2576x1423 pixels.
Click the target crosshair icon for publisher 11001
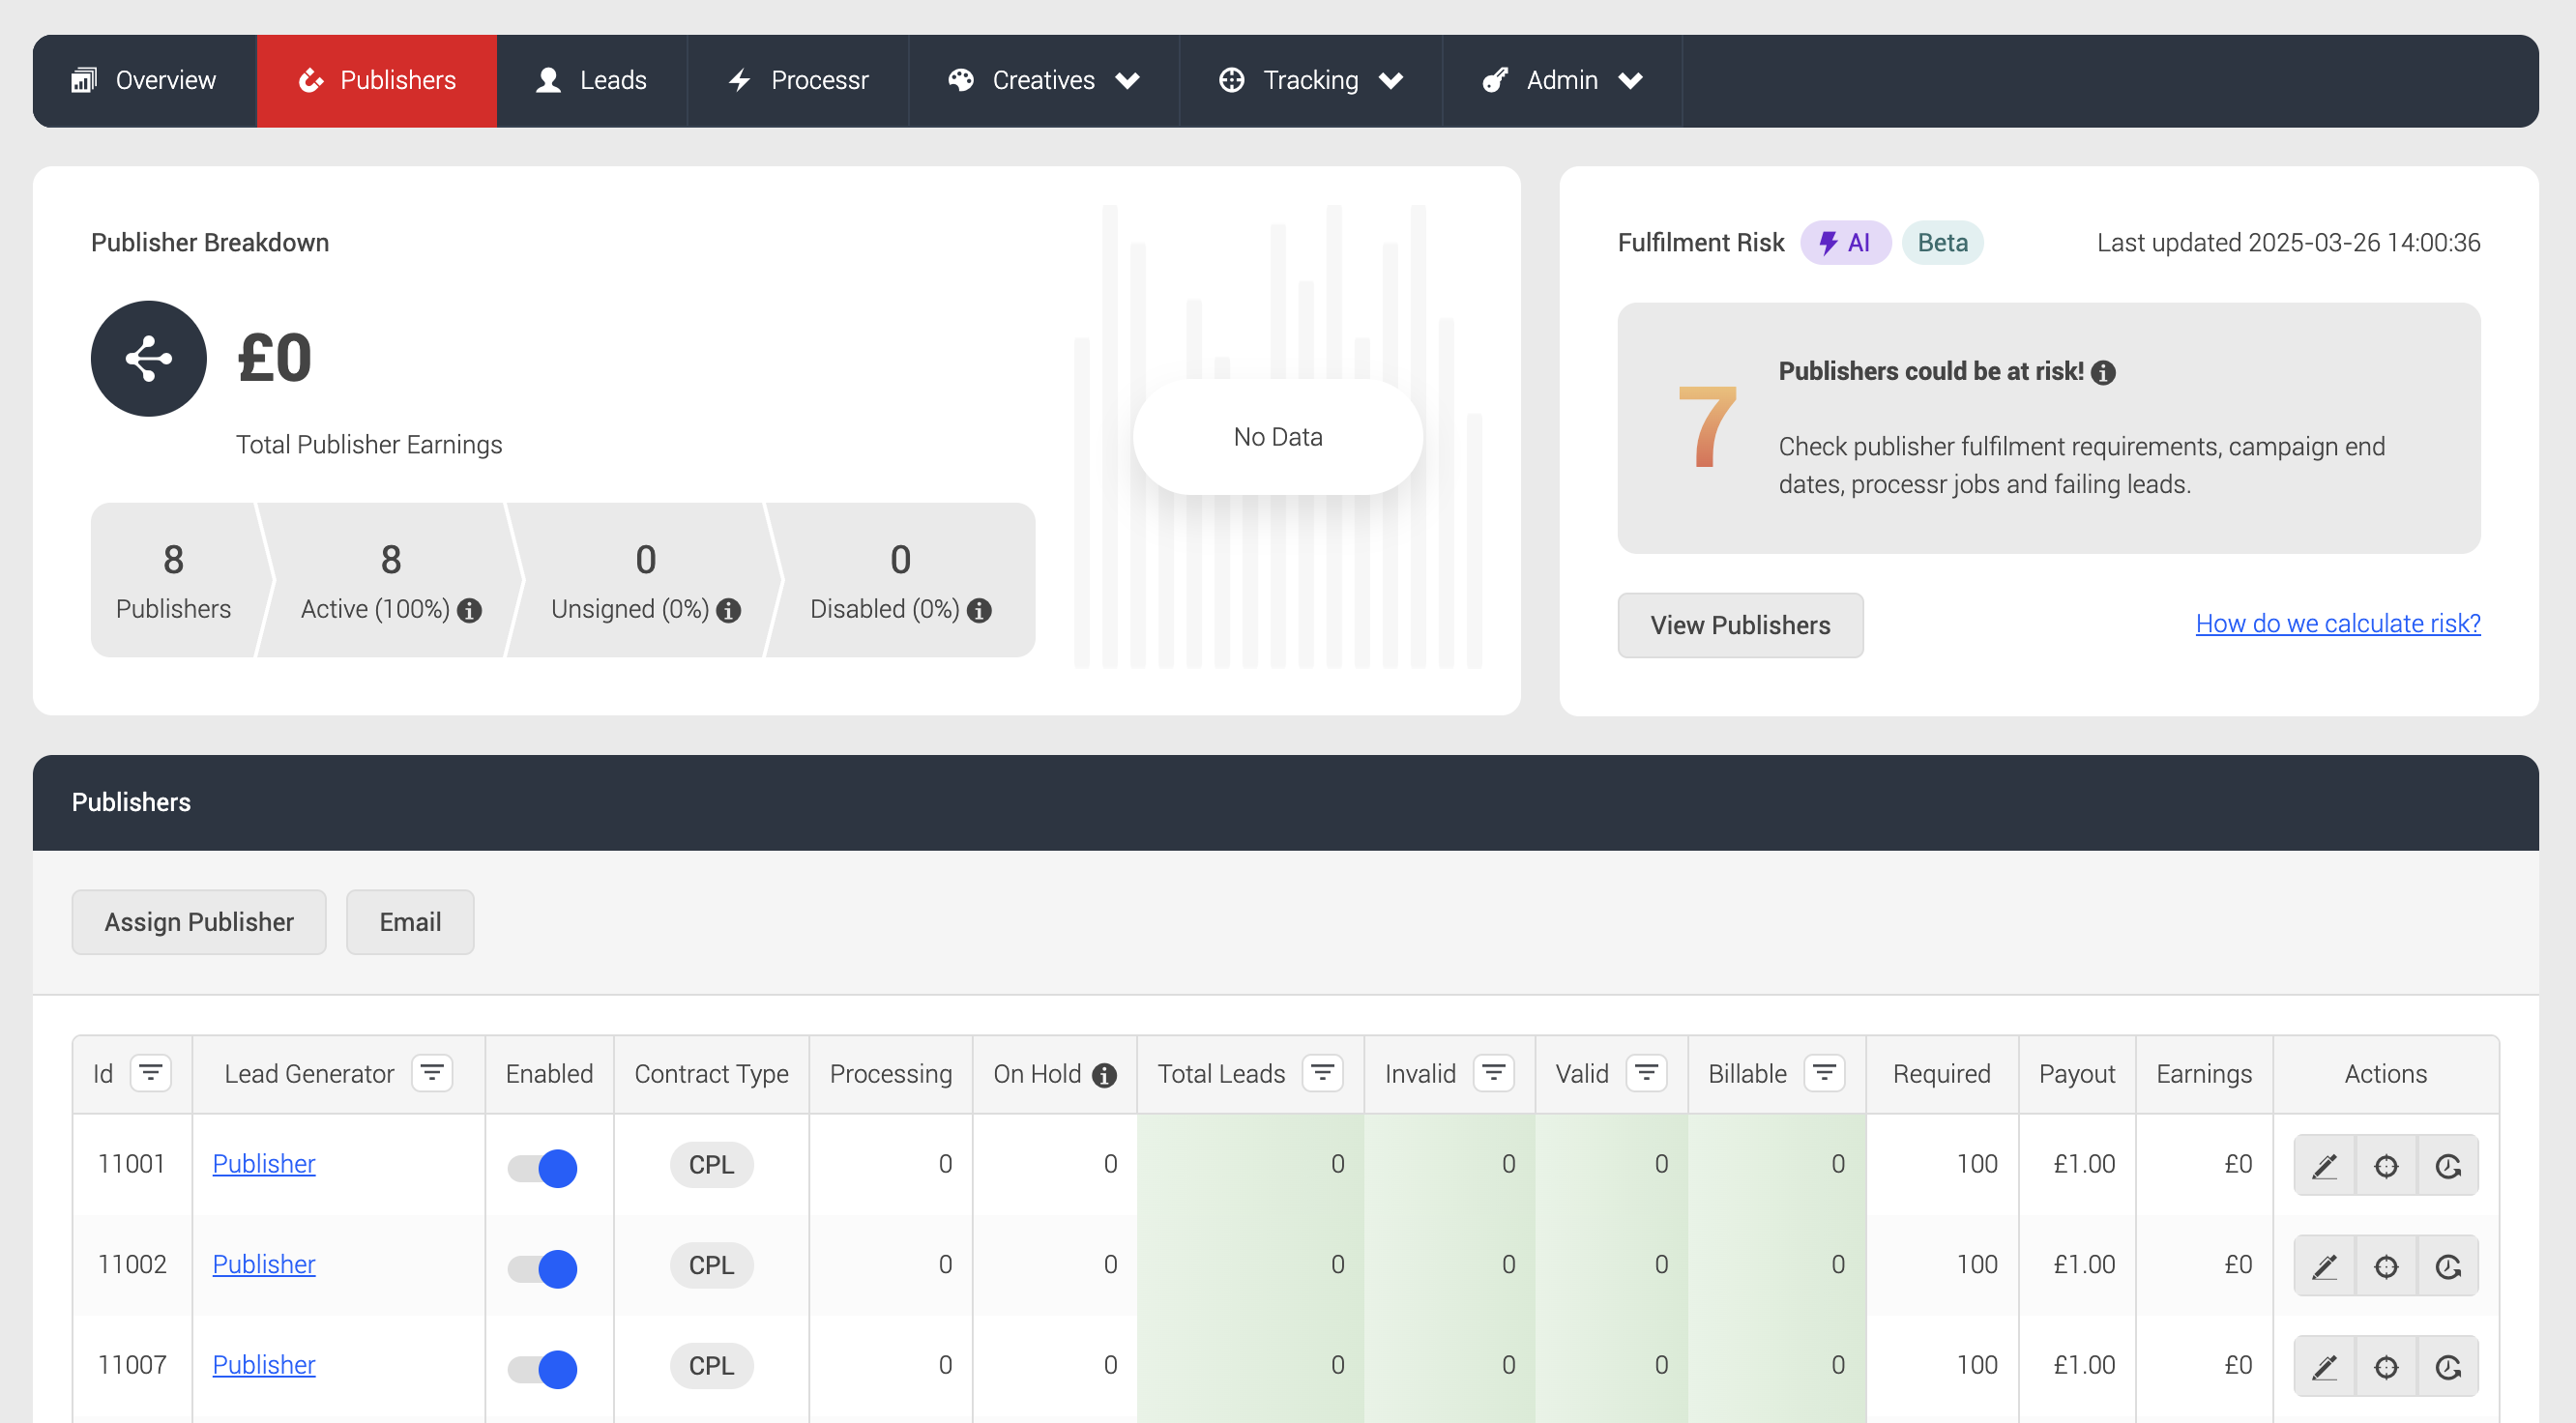pos(2386,1165)
